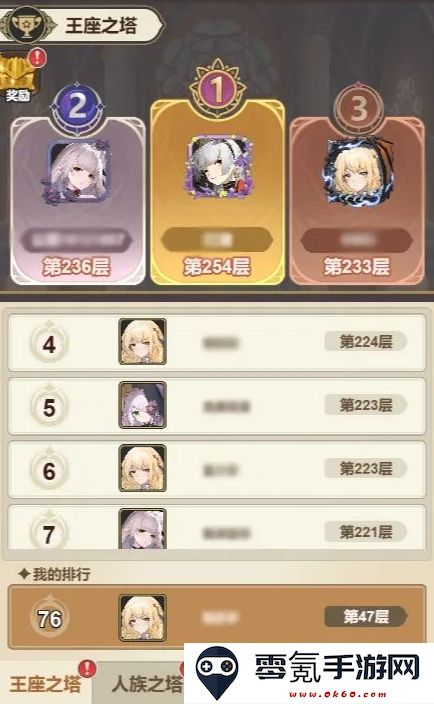Screen dimensions: 434x704
Task: Open the 奖励 rewards chest icon
Action: [x=18, y=76]
